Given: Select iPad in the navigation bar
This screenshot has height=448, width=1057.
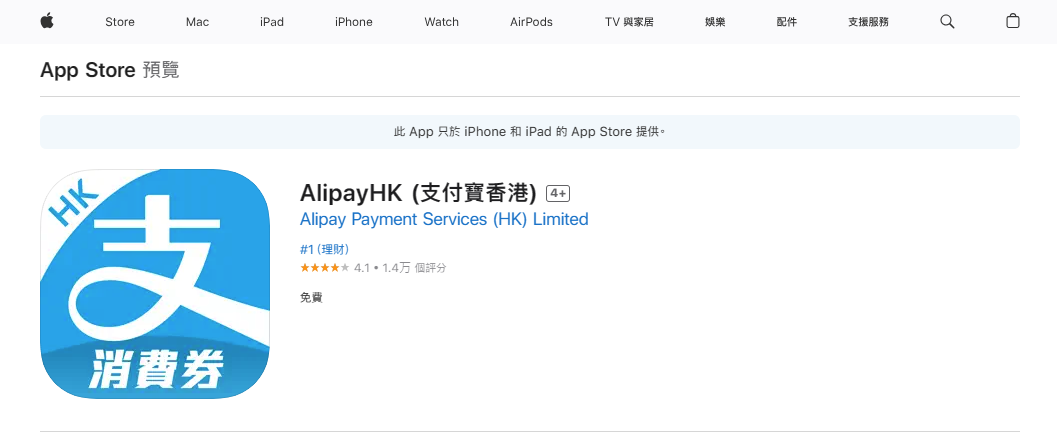Looking at the screenshot, I should pyautogui.click(x=272, y=22).
